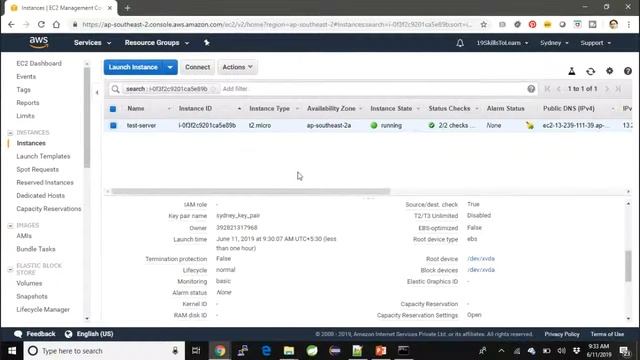
Task: Toggle the select-all instances checkbox
Action: [113, 109]
